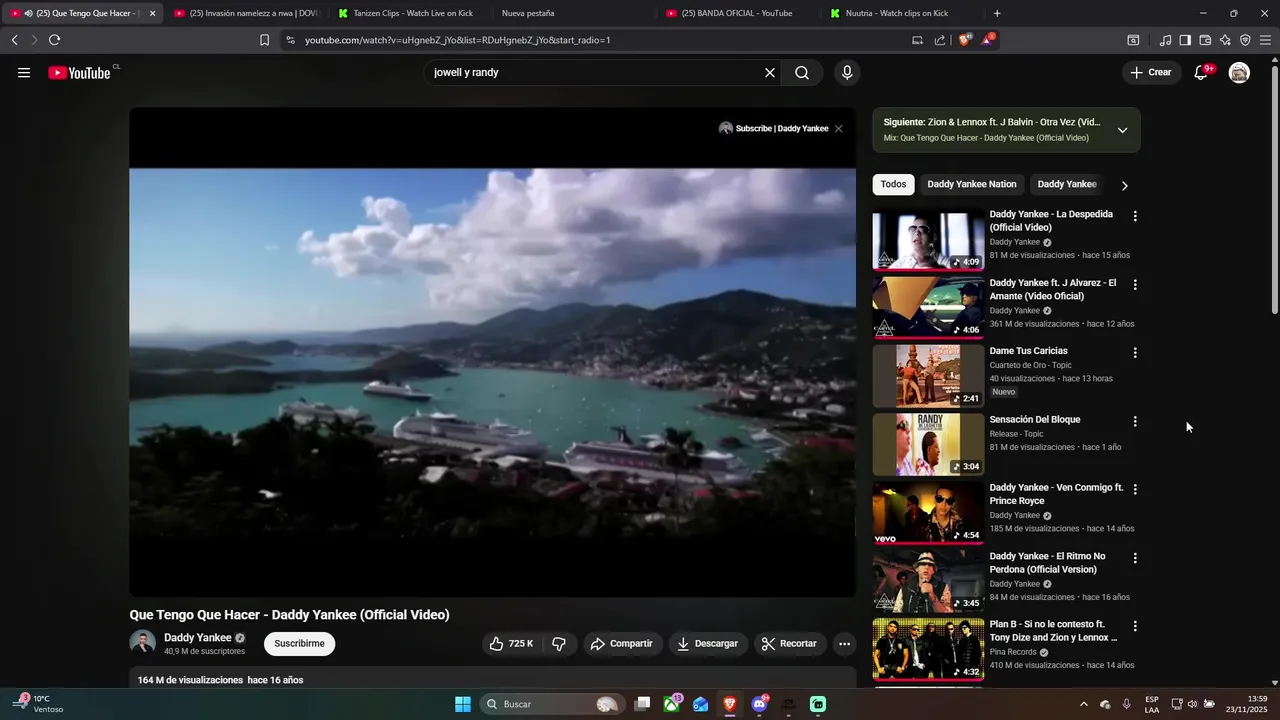This screenshot has width=1280, height=720.
Task: Switch to the Tanizen Clips Kick tab
Action: point(408,13)
